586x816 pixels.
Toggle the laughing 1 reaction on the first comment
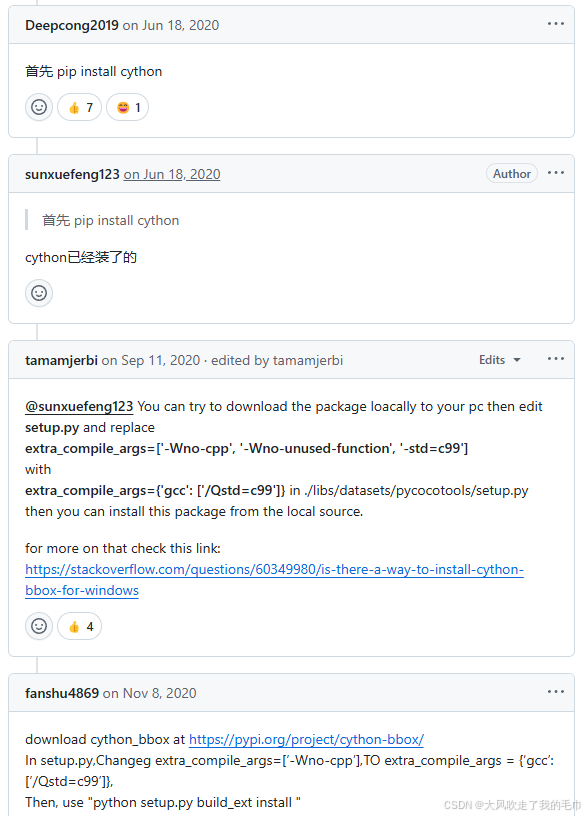click(127, 107)
